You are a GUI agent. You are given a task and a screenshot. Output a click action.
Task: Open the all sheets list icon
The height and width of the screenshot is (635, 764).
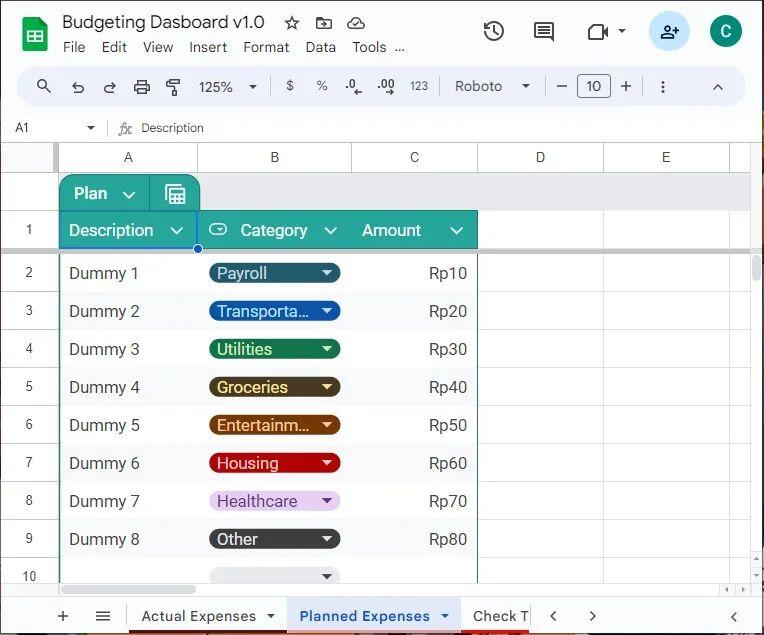103,616
